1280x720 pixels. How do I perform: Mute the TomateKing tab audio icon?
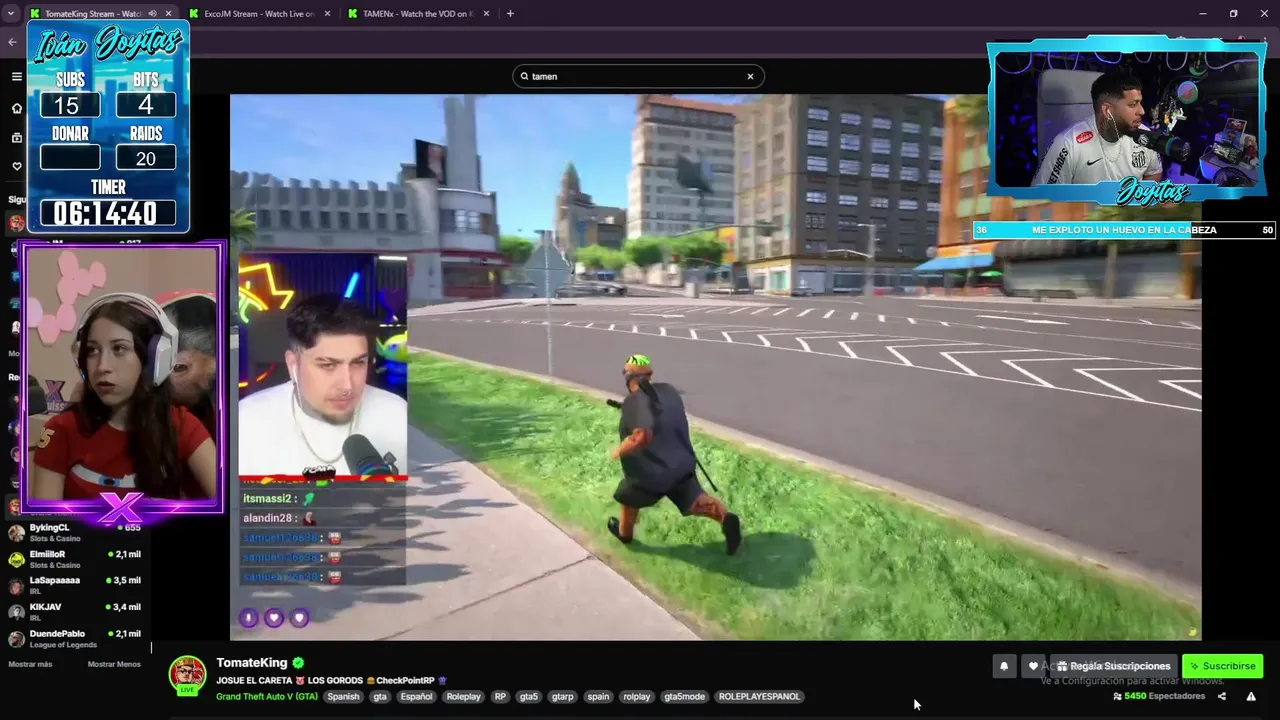point(152,14)
